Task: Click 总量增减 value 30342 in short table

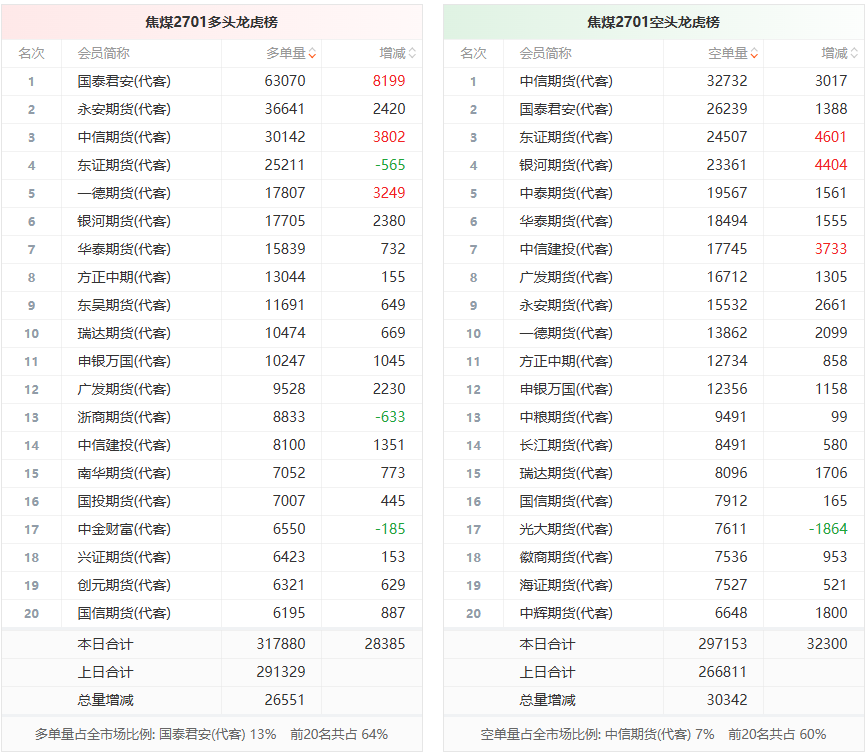Action: pos(727,700)
